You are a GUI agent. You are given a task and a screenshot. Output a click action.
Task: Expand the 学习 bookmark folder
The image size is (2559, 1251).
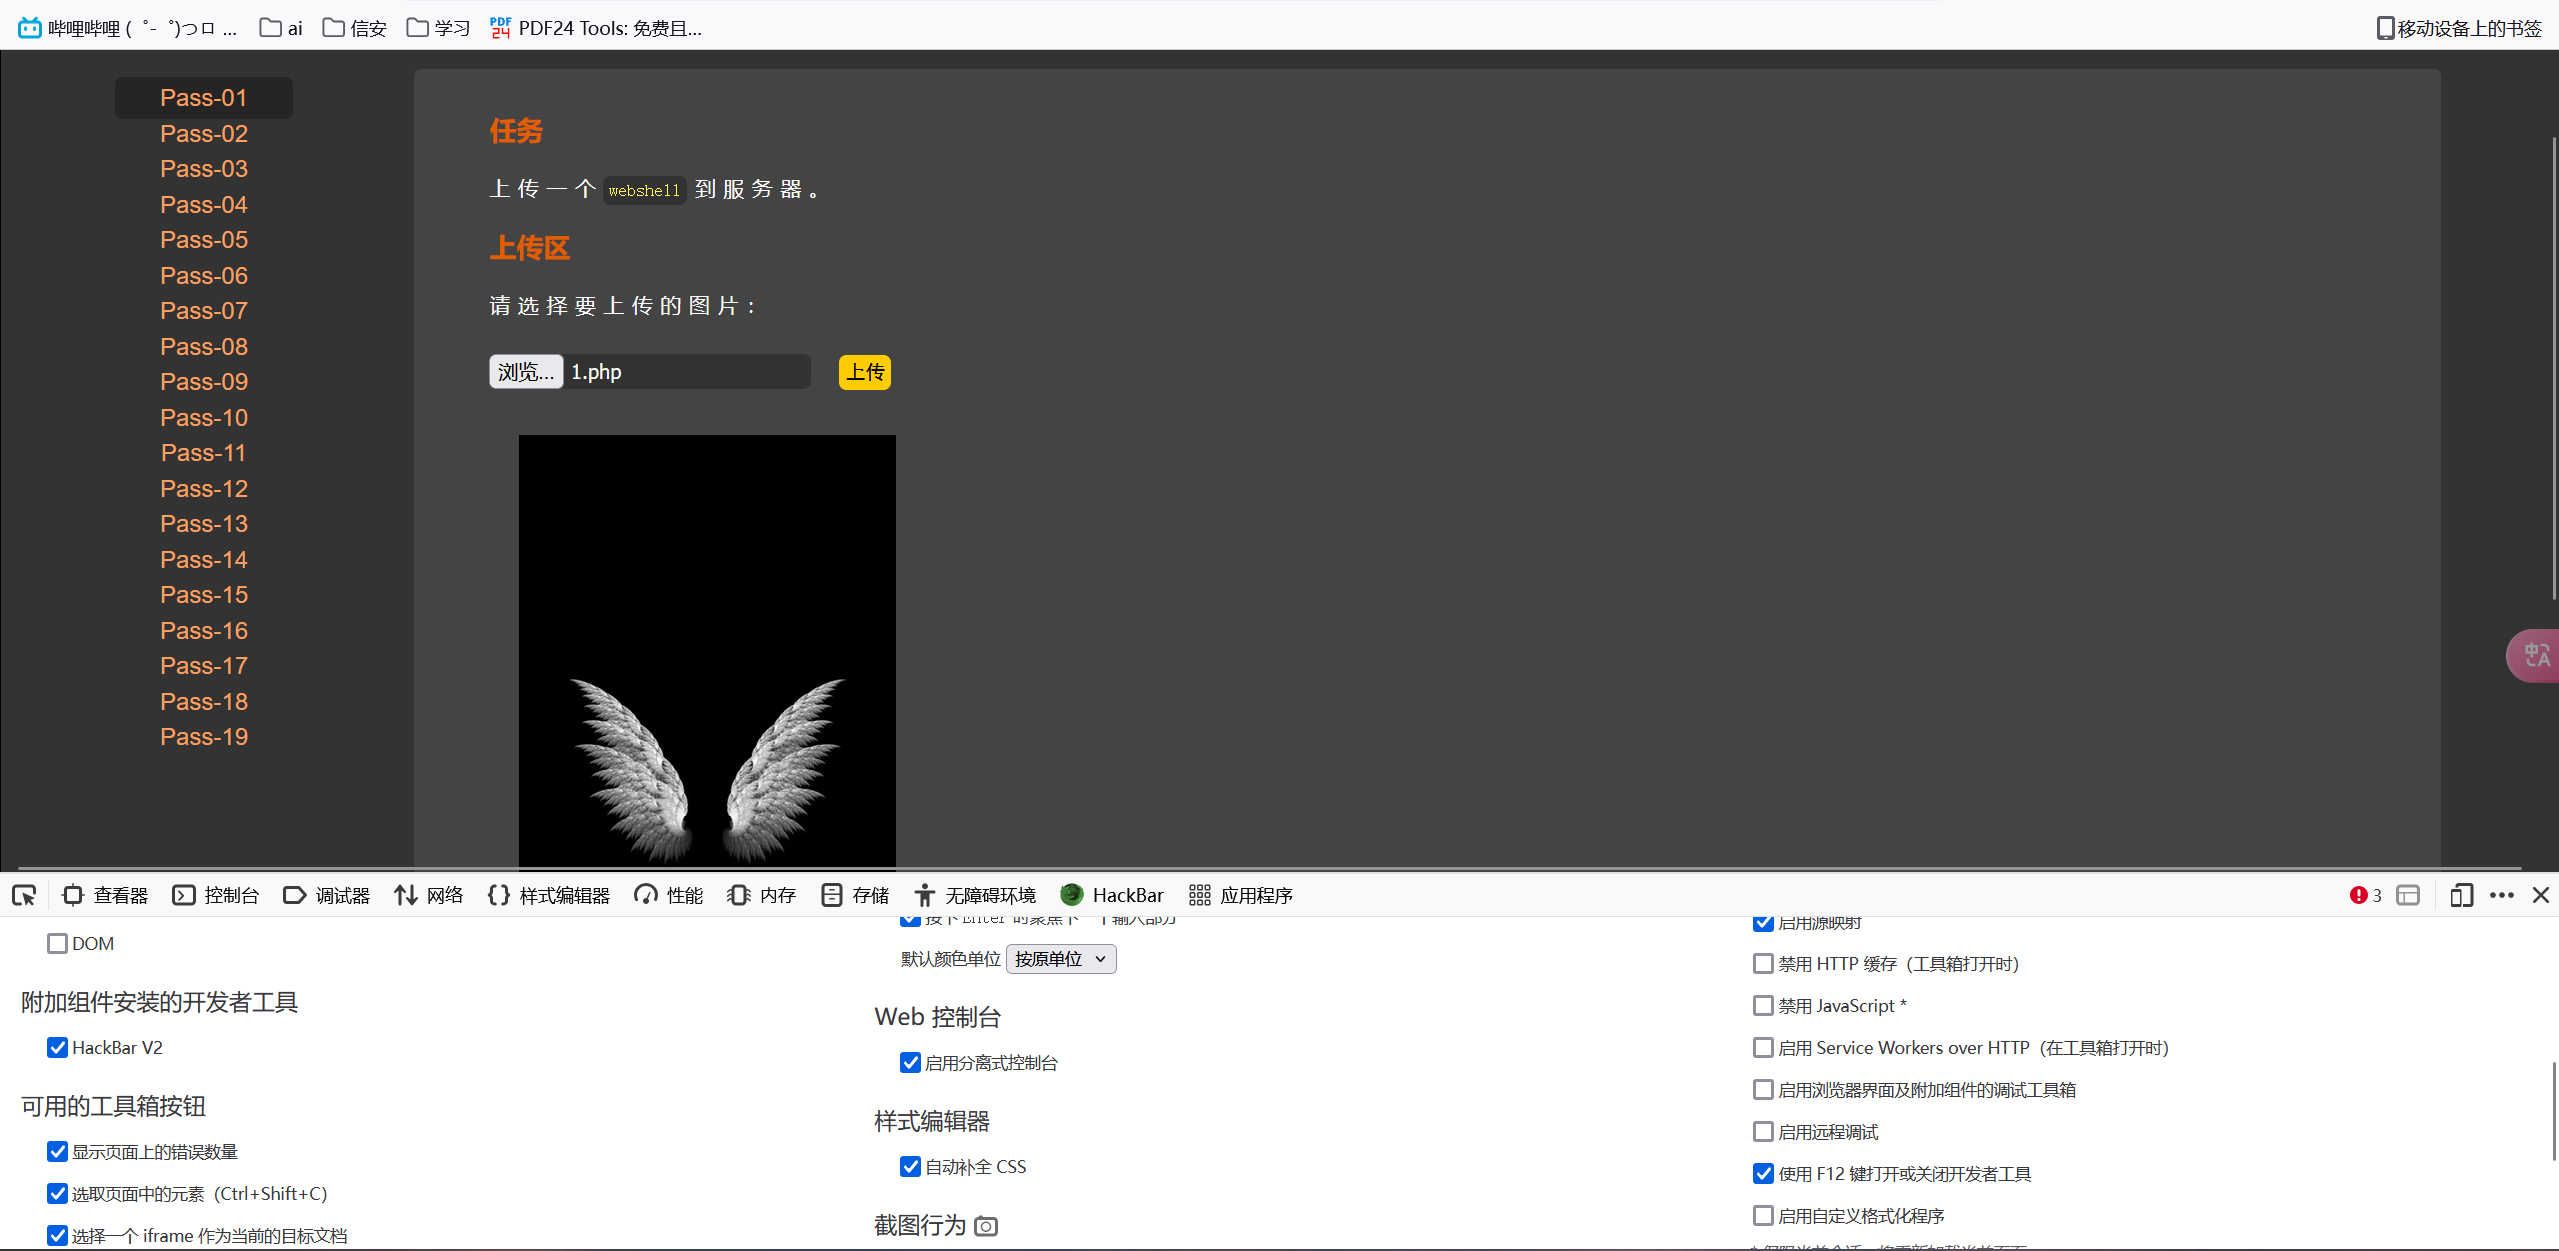click(x=439, y=28)
